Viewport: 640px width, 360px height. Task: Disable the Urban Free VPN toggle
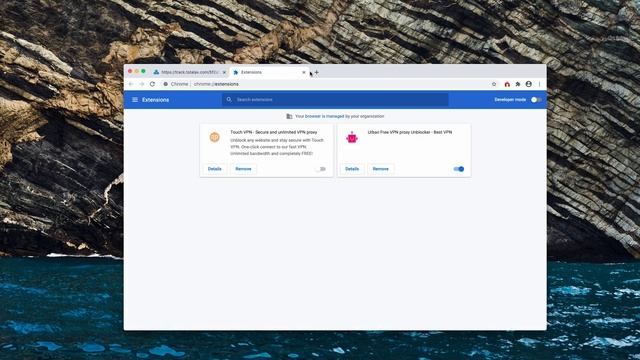459,169
